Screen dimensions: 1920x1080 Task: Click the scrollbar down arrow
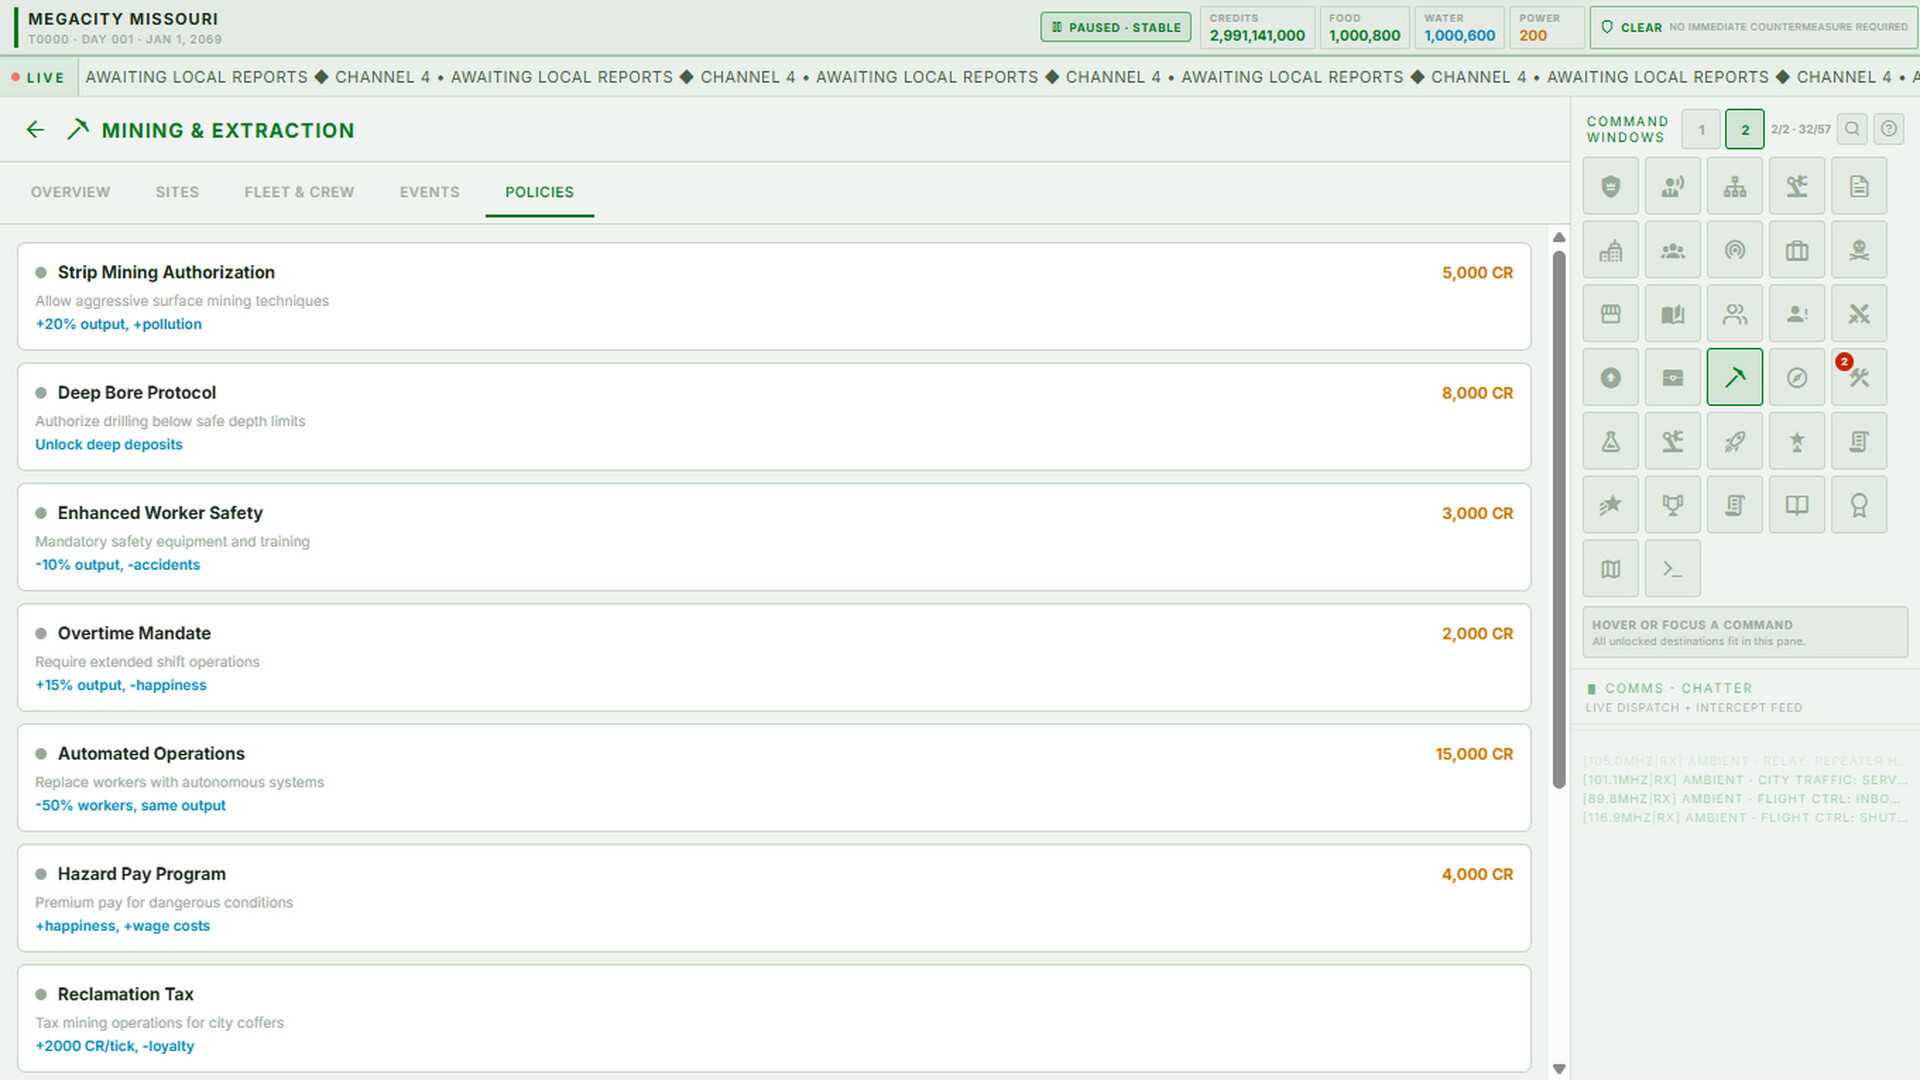click(x=1559, y=1069)
